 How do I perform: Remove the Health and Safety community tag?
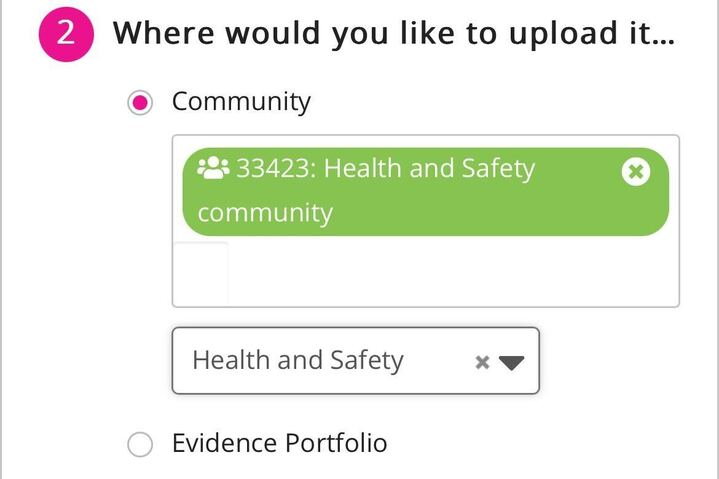pos(635,172)
